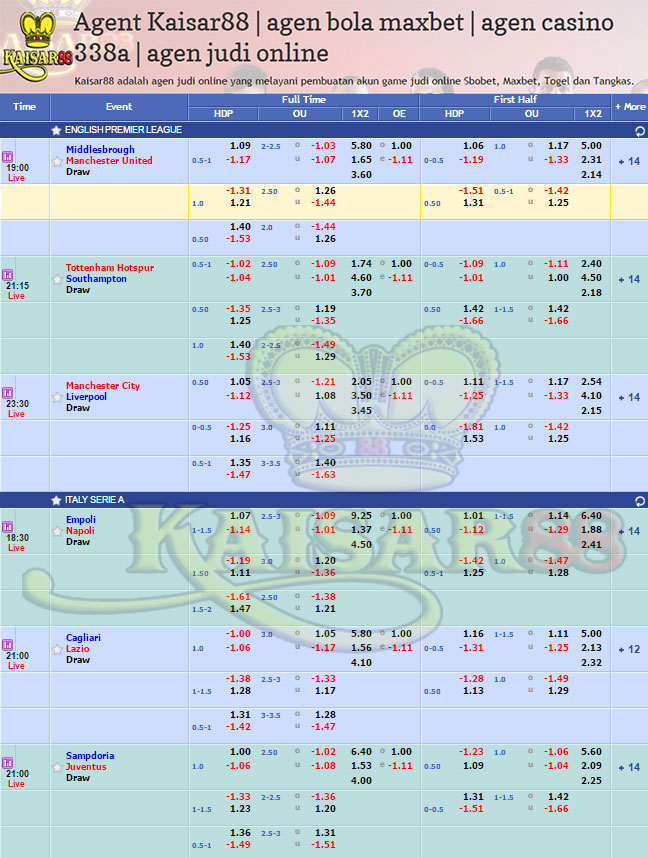Viewport: 648px width, 858px height.
Task: Click the Kaisar88 crown logo
Action: pos(37,45)
